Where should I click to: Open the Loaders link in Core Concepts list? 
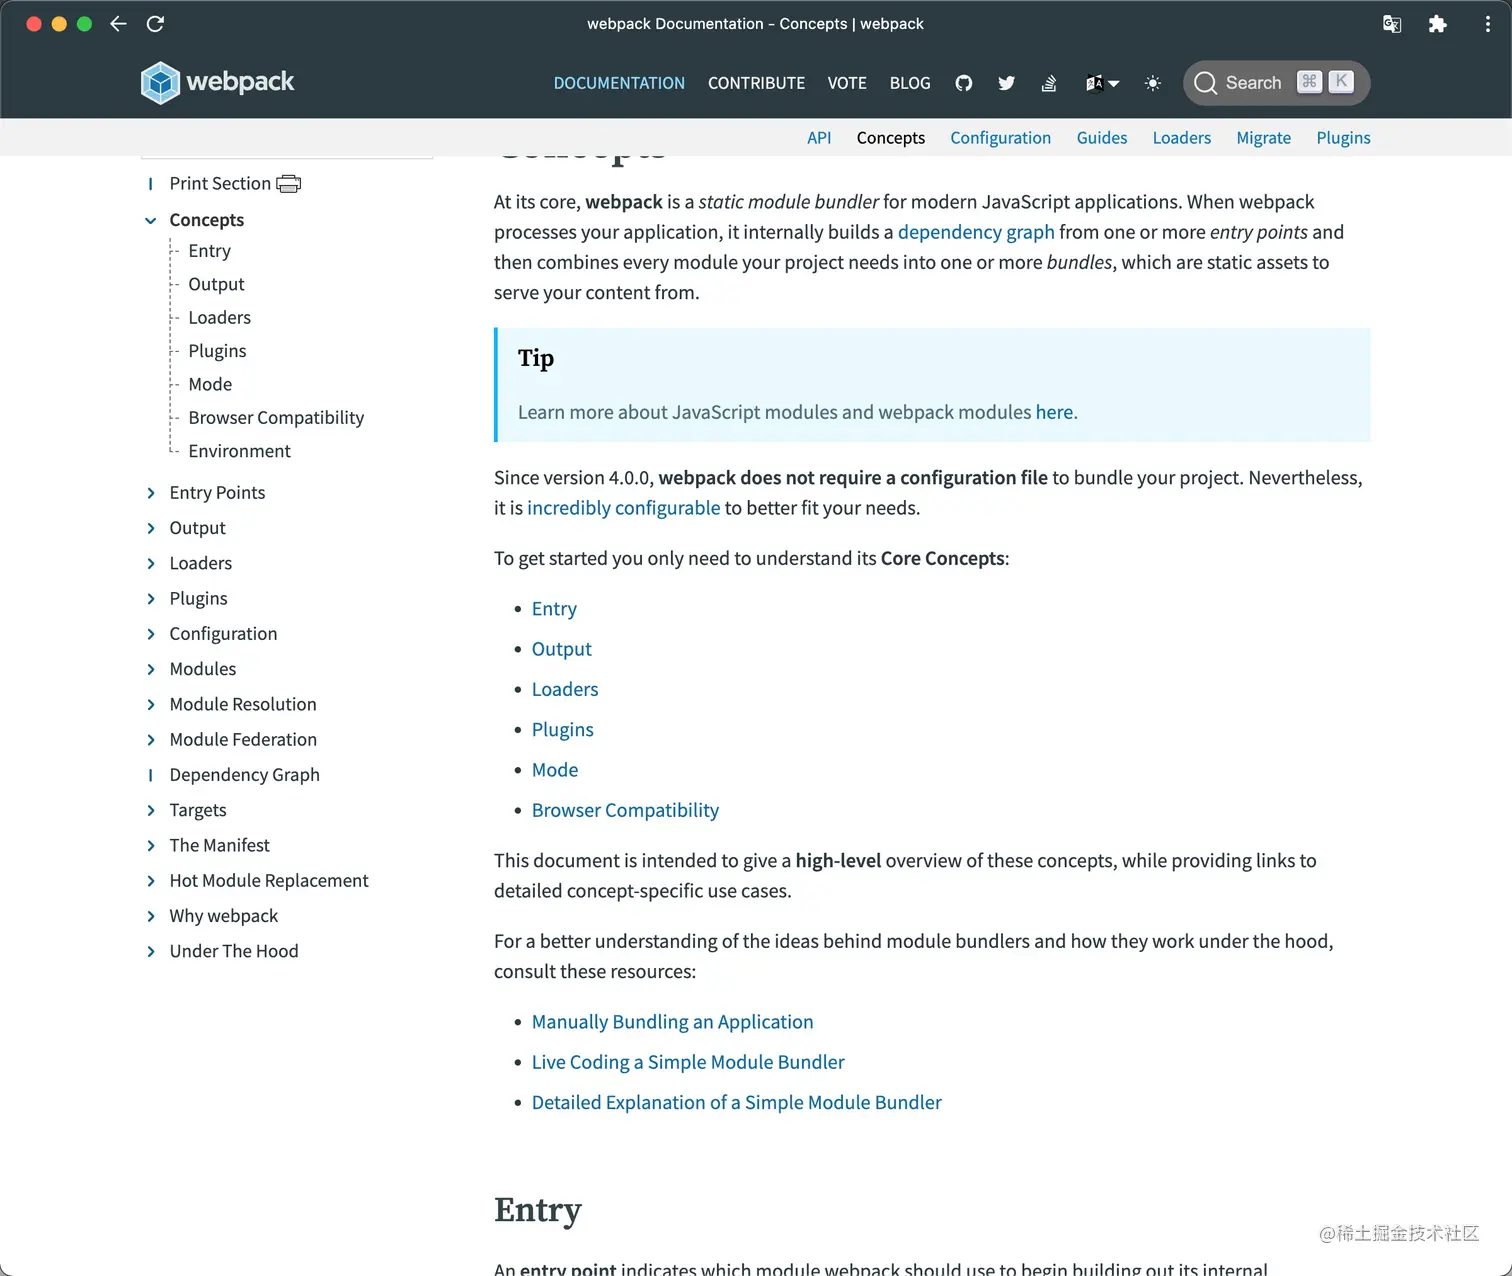click(x=565, y=689)
